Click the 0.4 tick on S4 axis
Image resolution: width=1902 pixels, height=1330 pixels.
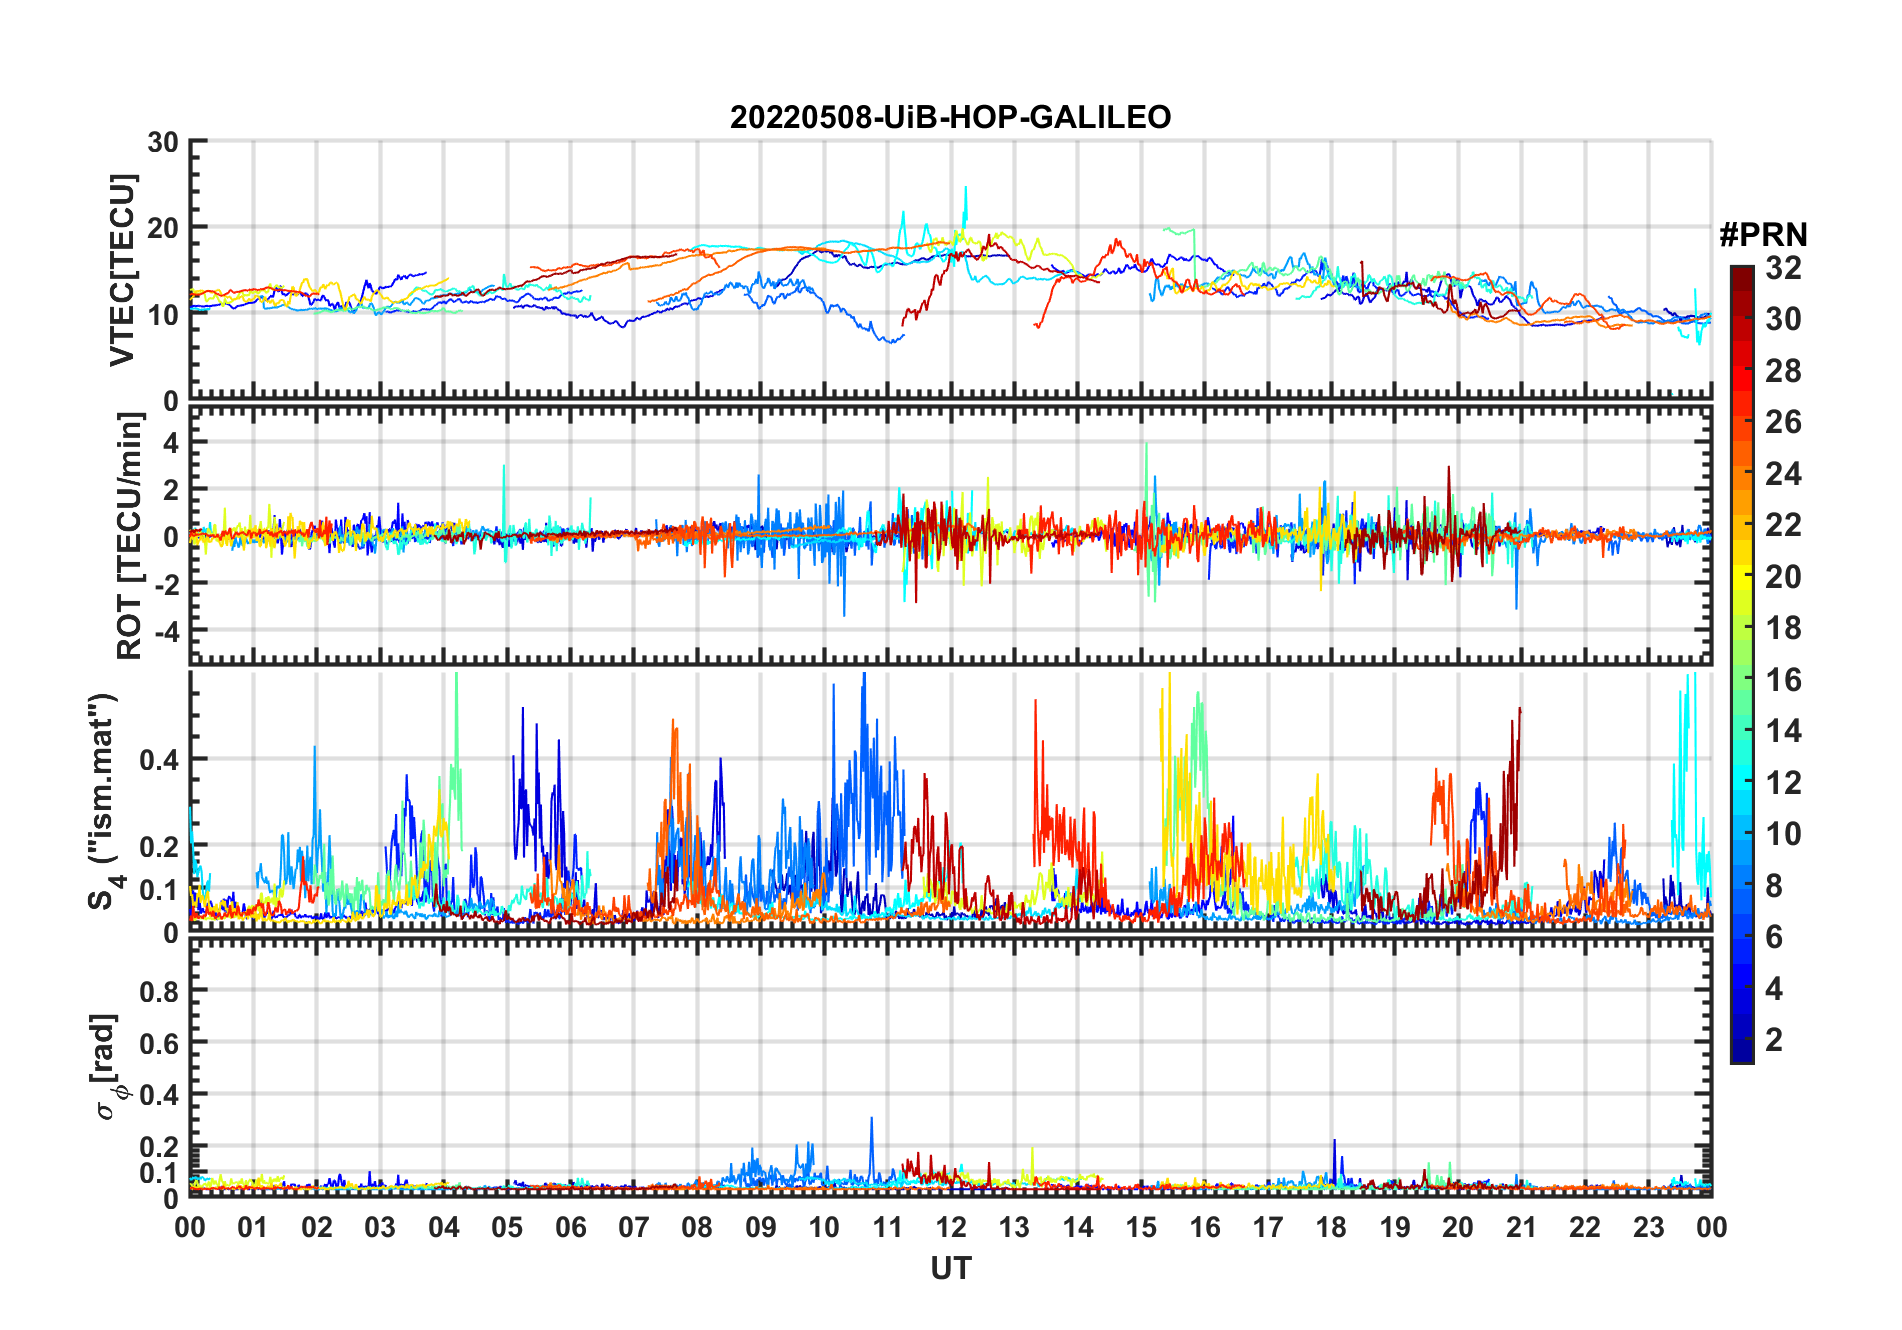click(159, 759)
